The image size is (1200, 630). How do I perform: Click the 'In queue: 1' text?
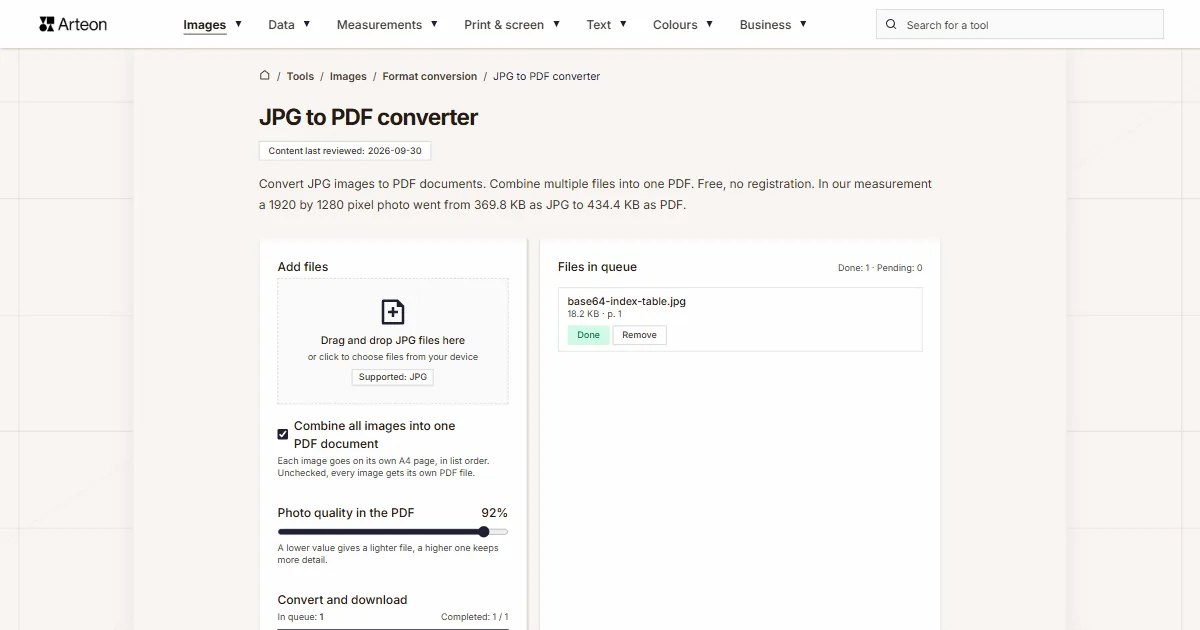(x=300, y=617)
